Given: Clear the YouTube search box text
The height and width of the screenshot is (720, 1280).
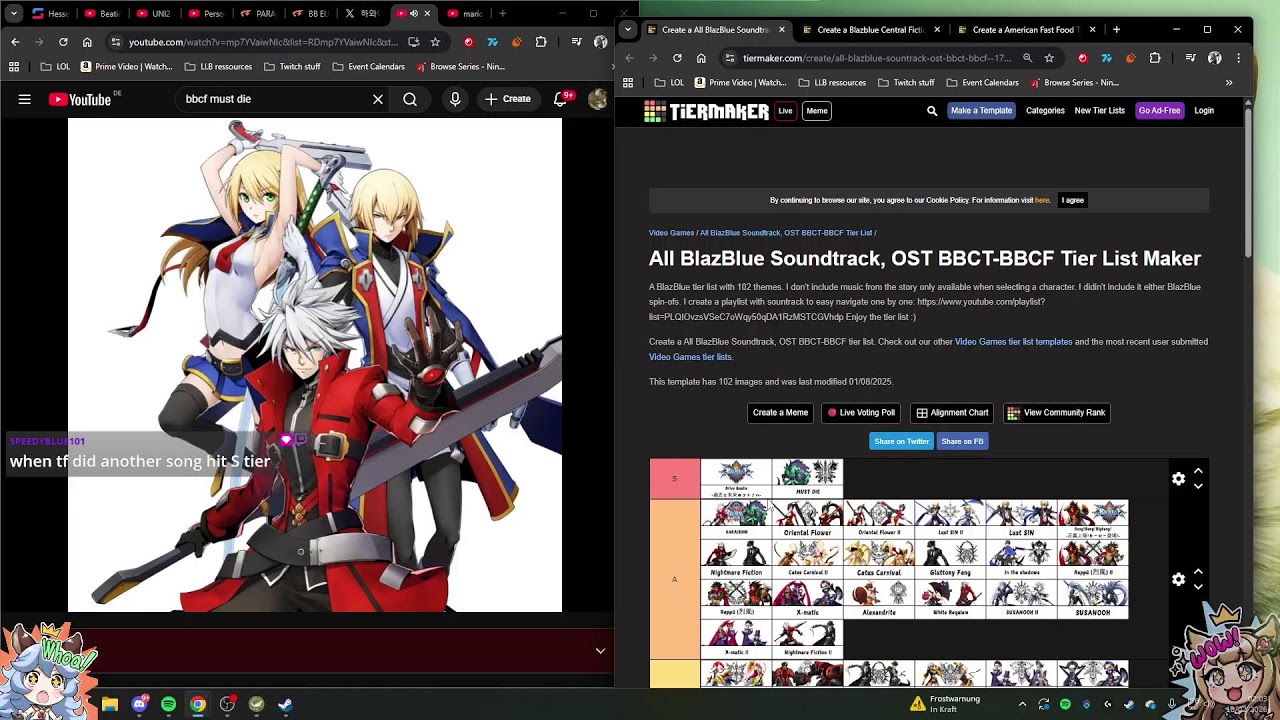Looking at the screenshot, I should pos(378,99).
